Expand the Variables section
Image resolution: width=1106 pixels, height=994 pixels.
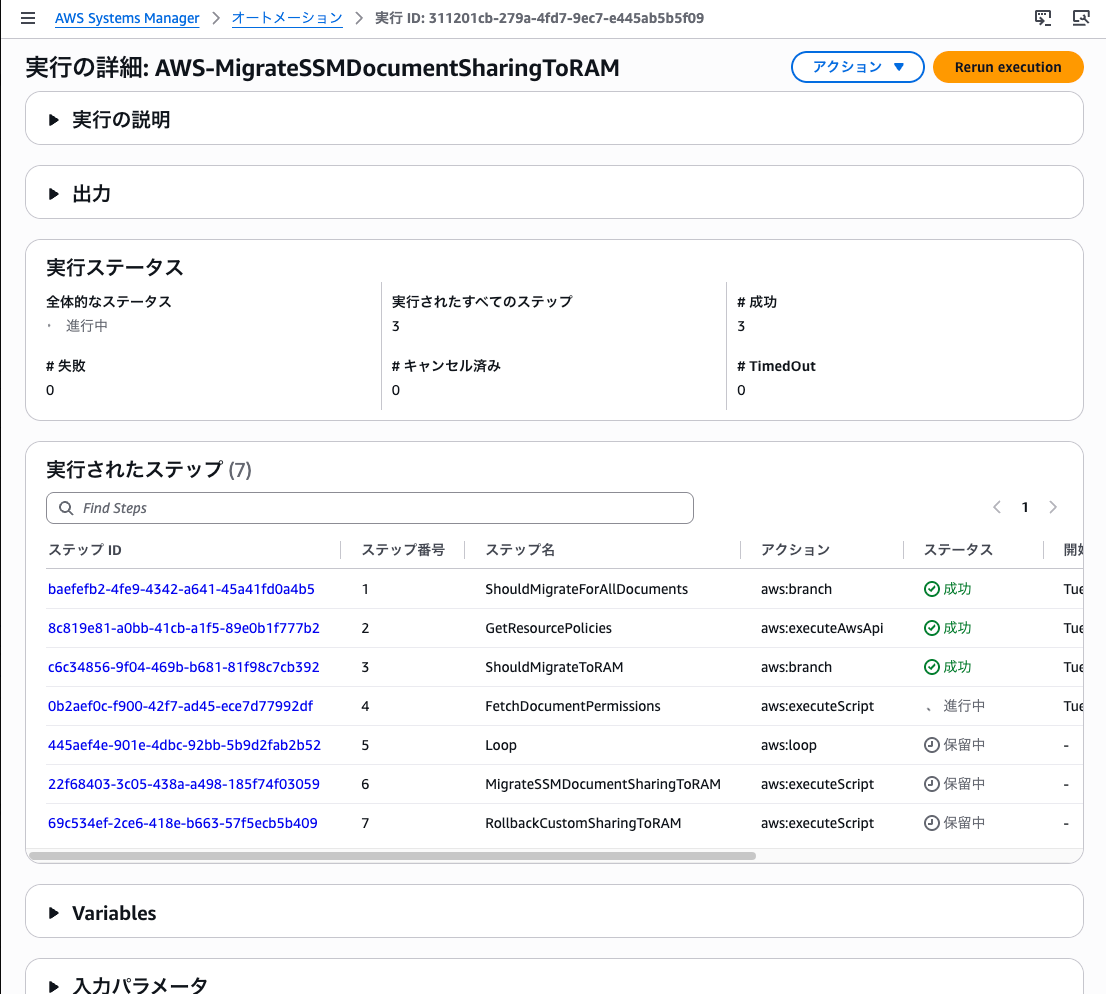(x=54, y=913)
